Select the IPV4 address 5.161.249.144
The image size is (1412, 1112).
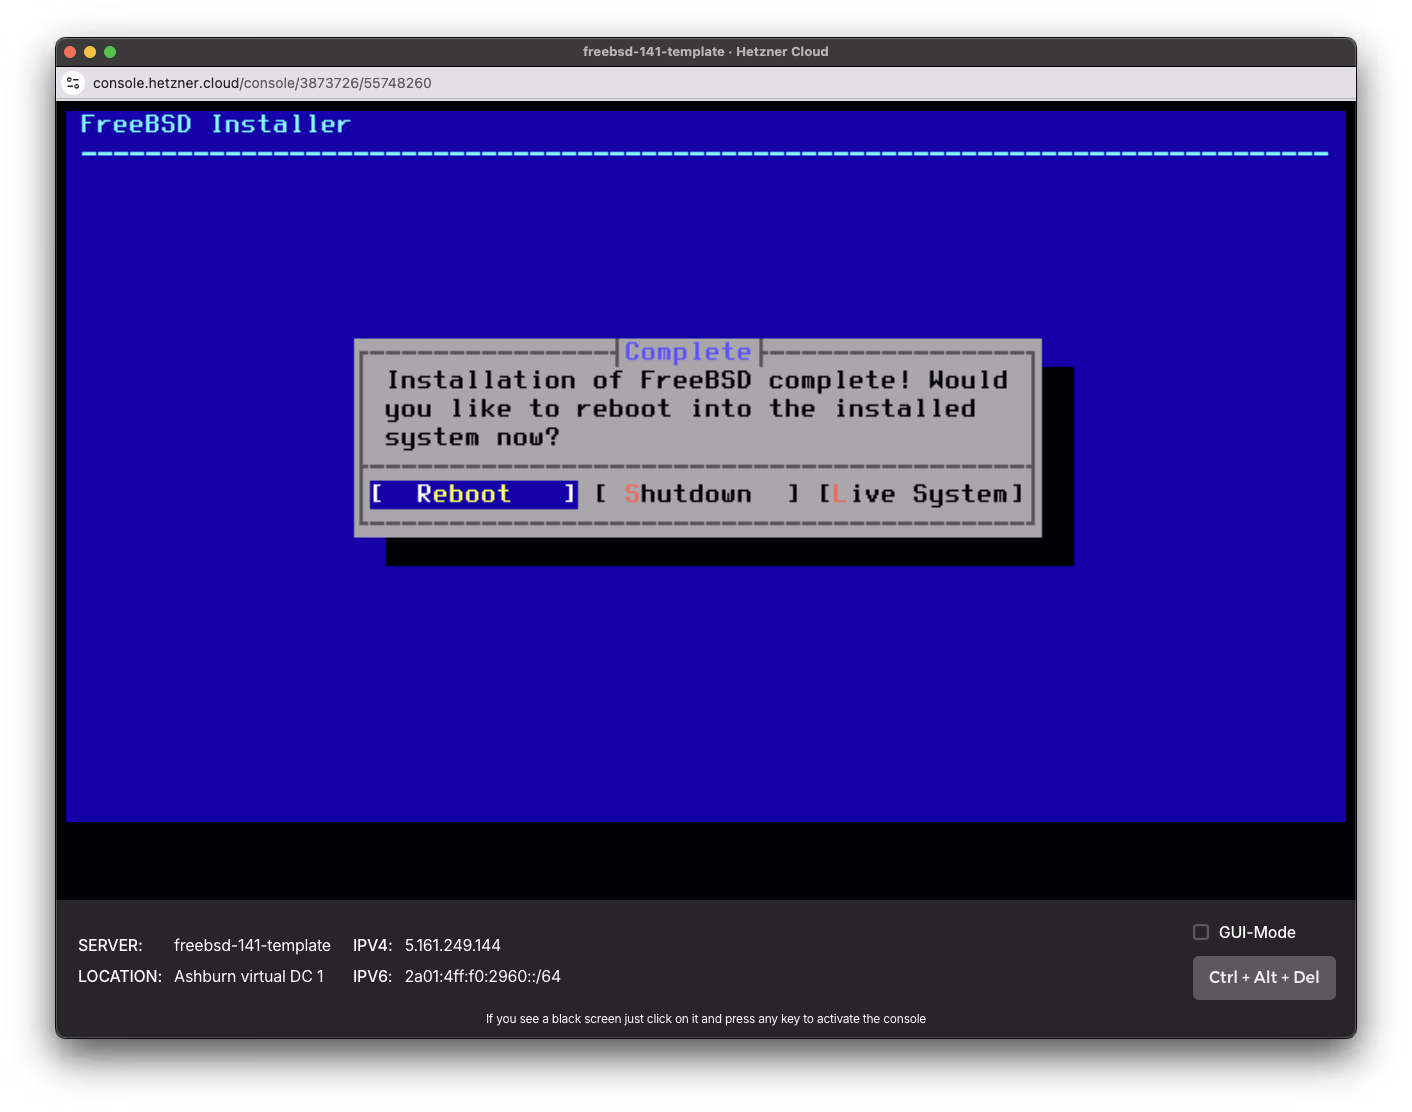pyautogui.click(x=452, y=945)
